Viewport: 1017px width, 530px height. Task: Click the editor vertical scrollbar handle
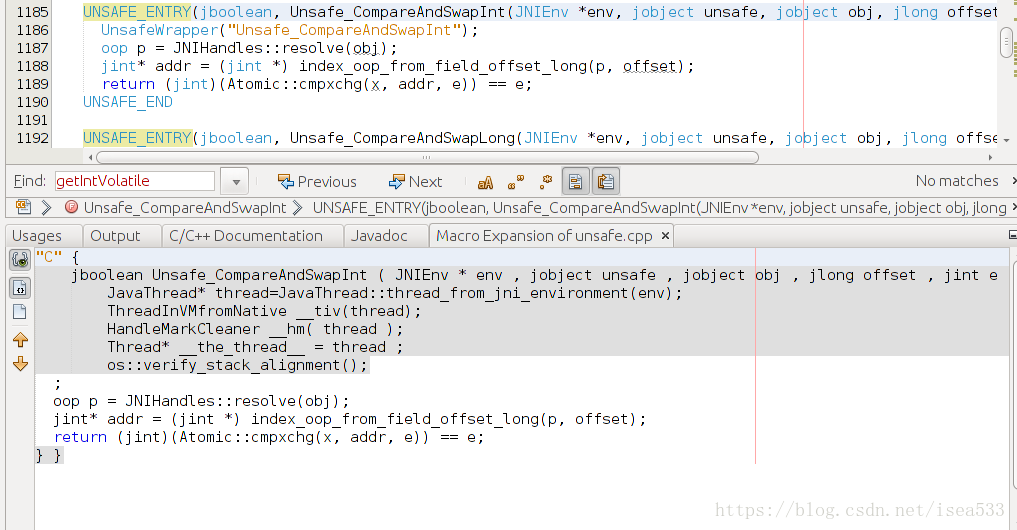tap(1006, 43)
